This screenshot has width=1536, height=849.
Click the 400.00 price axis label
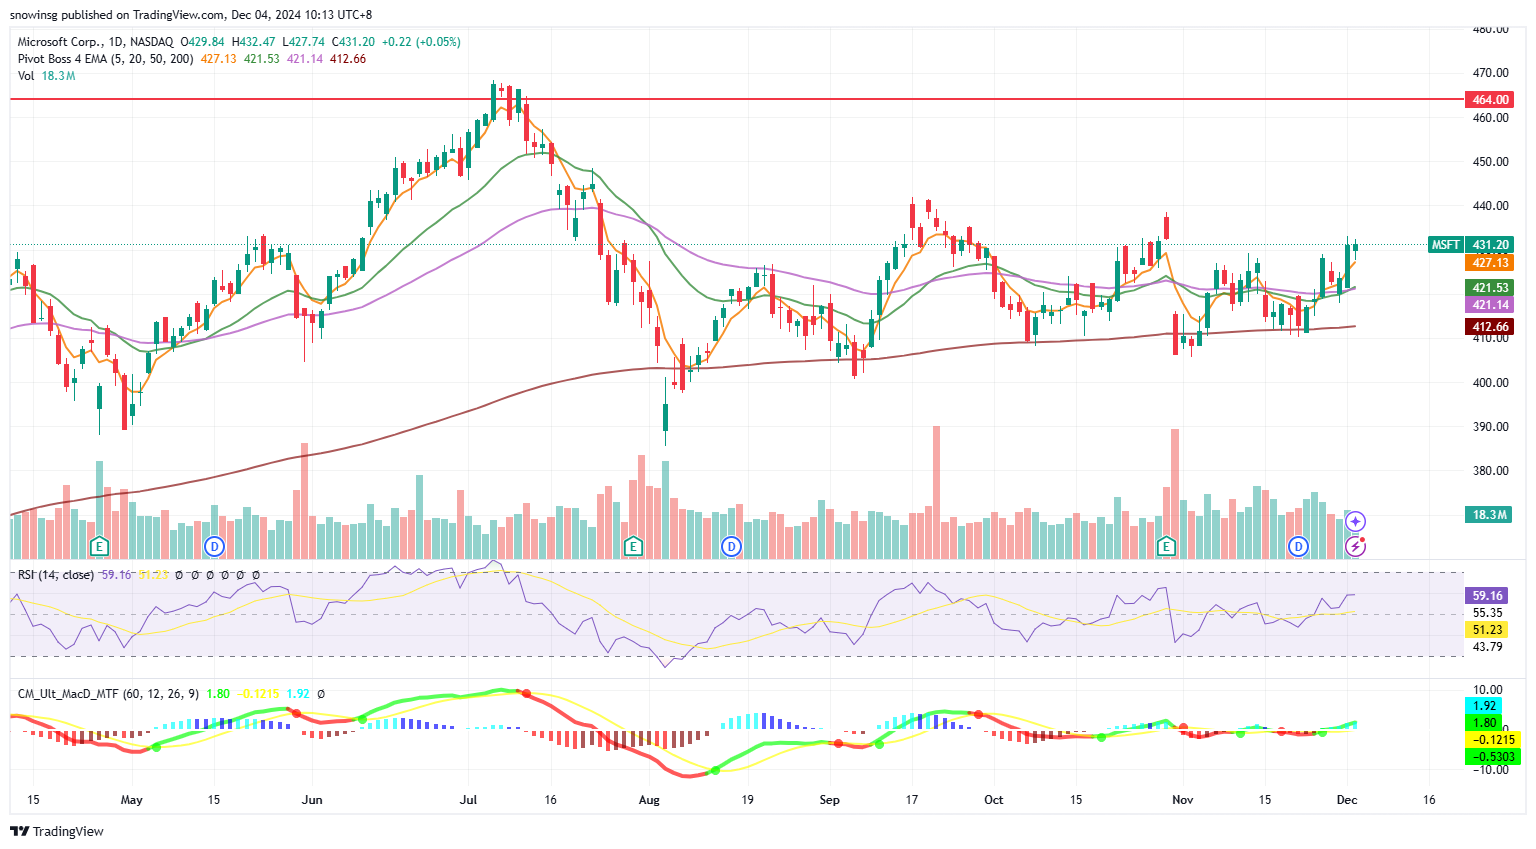pyautogui.click(x=1490, y=383)
